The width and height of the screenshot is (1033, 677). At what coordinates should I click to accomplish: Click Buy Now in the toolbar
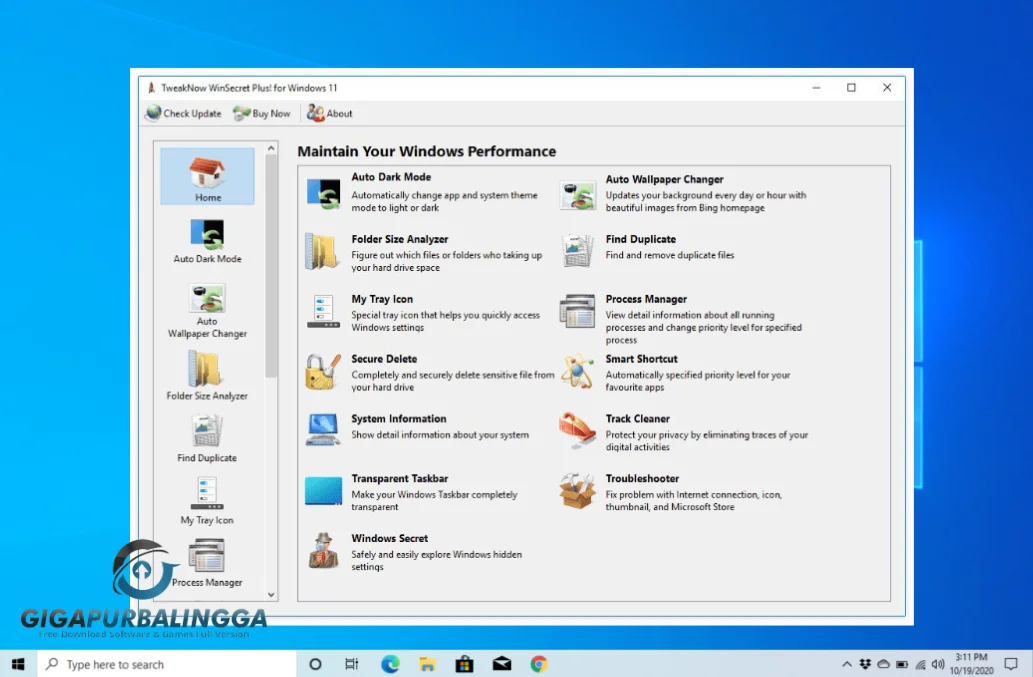pyautogui.click(x=262, y=113)
